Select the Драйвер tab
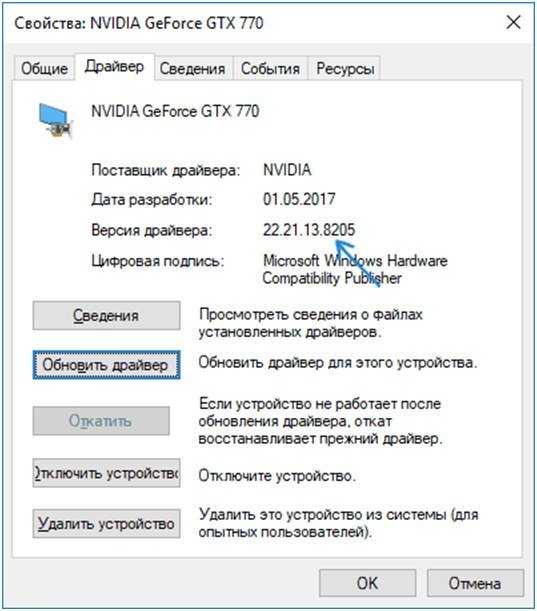Viewport: 537px width, 611px height. pyautogui.click(x=115, y=67)
